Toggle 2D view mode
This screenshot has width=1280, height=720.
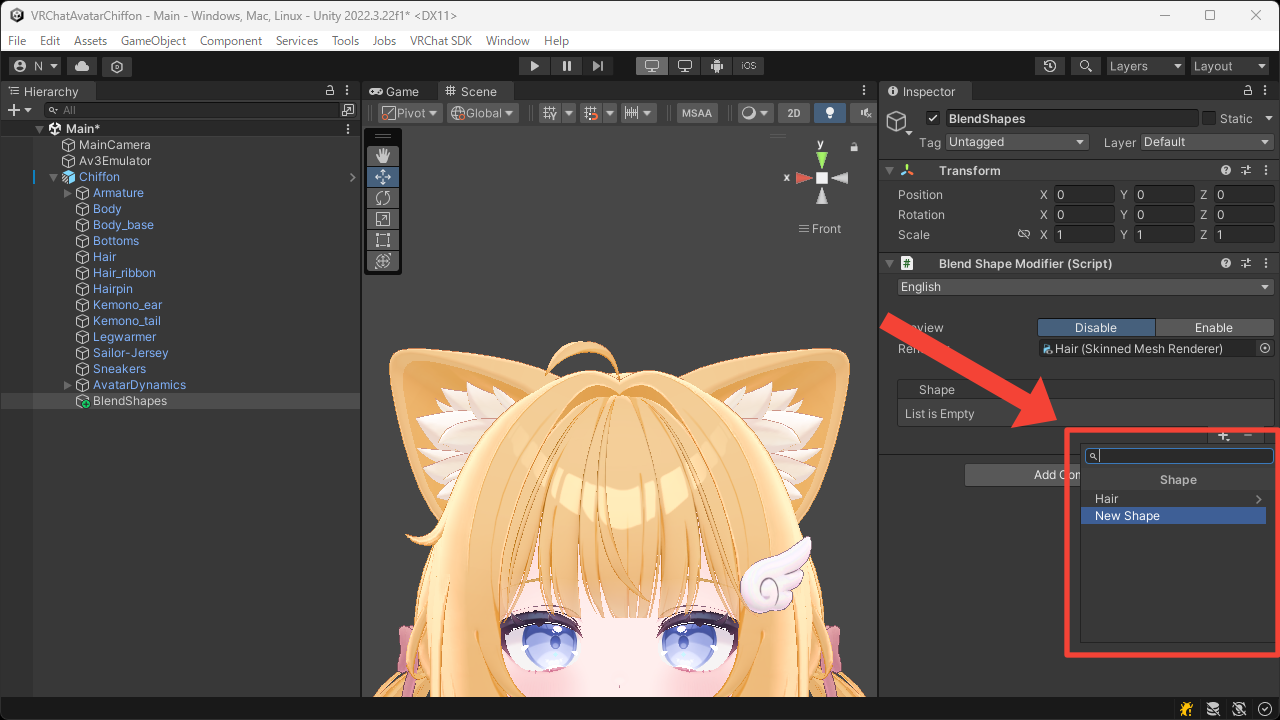pyautogui.click(x=793, y=113)
